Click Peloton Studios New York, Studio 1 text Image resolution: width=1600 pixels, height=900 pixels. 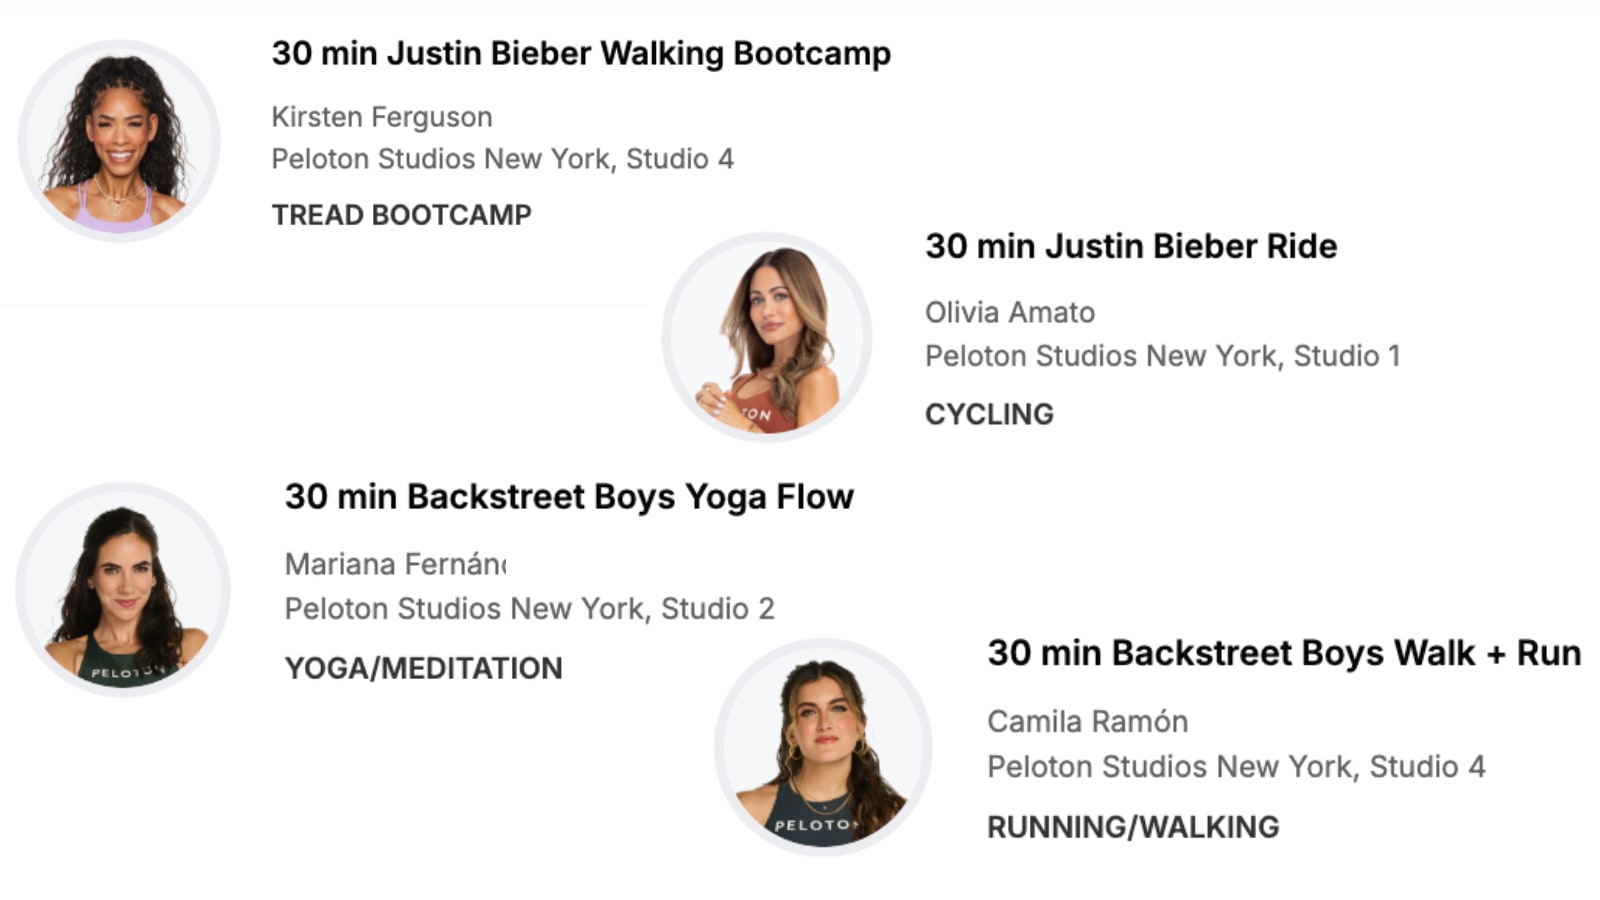pos(1162,356)
